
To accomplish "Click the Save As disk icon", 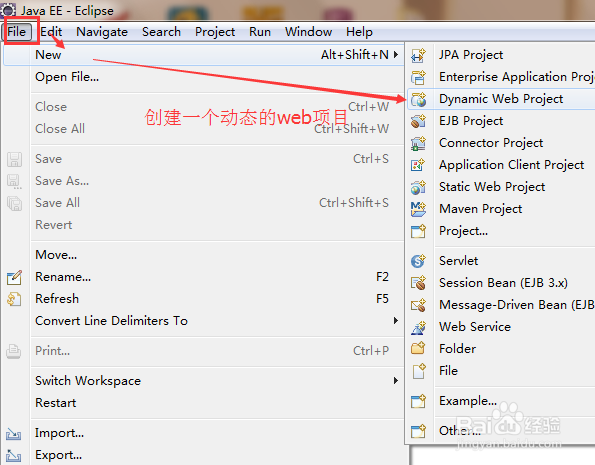I will (14, 181).
